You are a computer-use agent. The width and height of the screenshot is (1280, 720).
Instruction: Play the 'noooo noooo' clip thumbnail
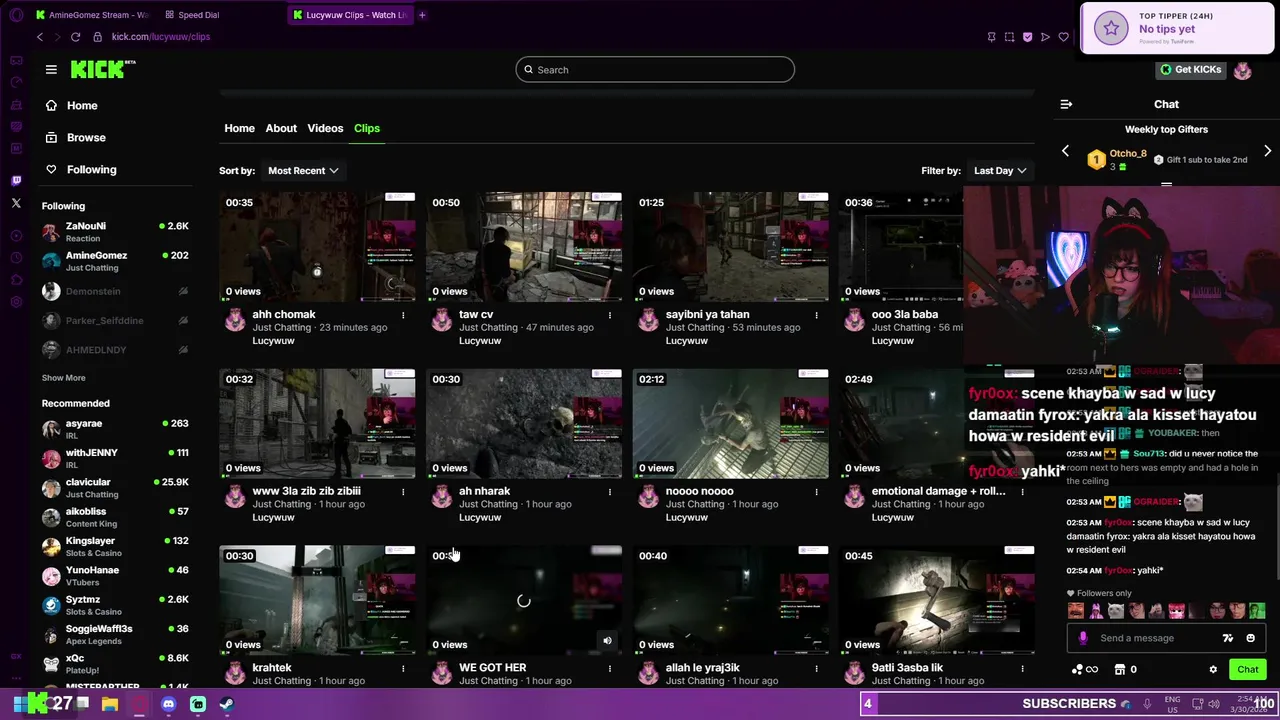pos(730,424)
